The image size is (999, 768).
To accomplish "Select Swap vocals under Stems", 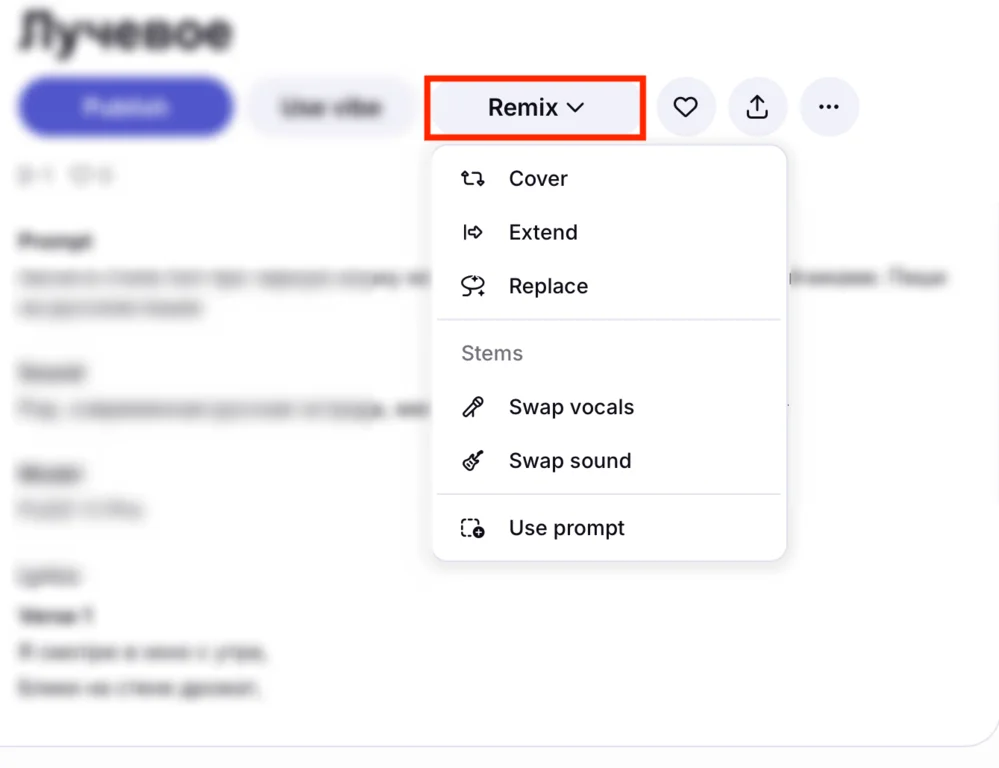I will click(571, 407).
